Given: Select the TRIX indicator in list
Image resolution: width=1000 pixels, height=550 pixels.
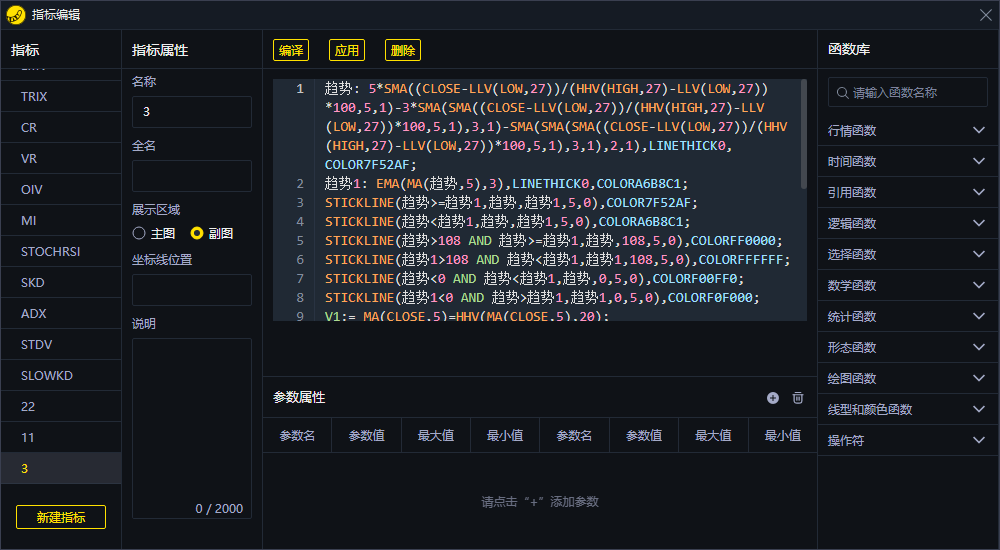Looking at the screenshot, I should [34, 97].
